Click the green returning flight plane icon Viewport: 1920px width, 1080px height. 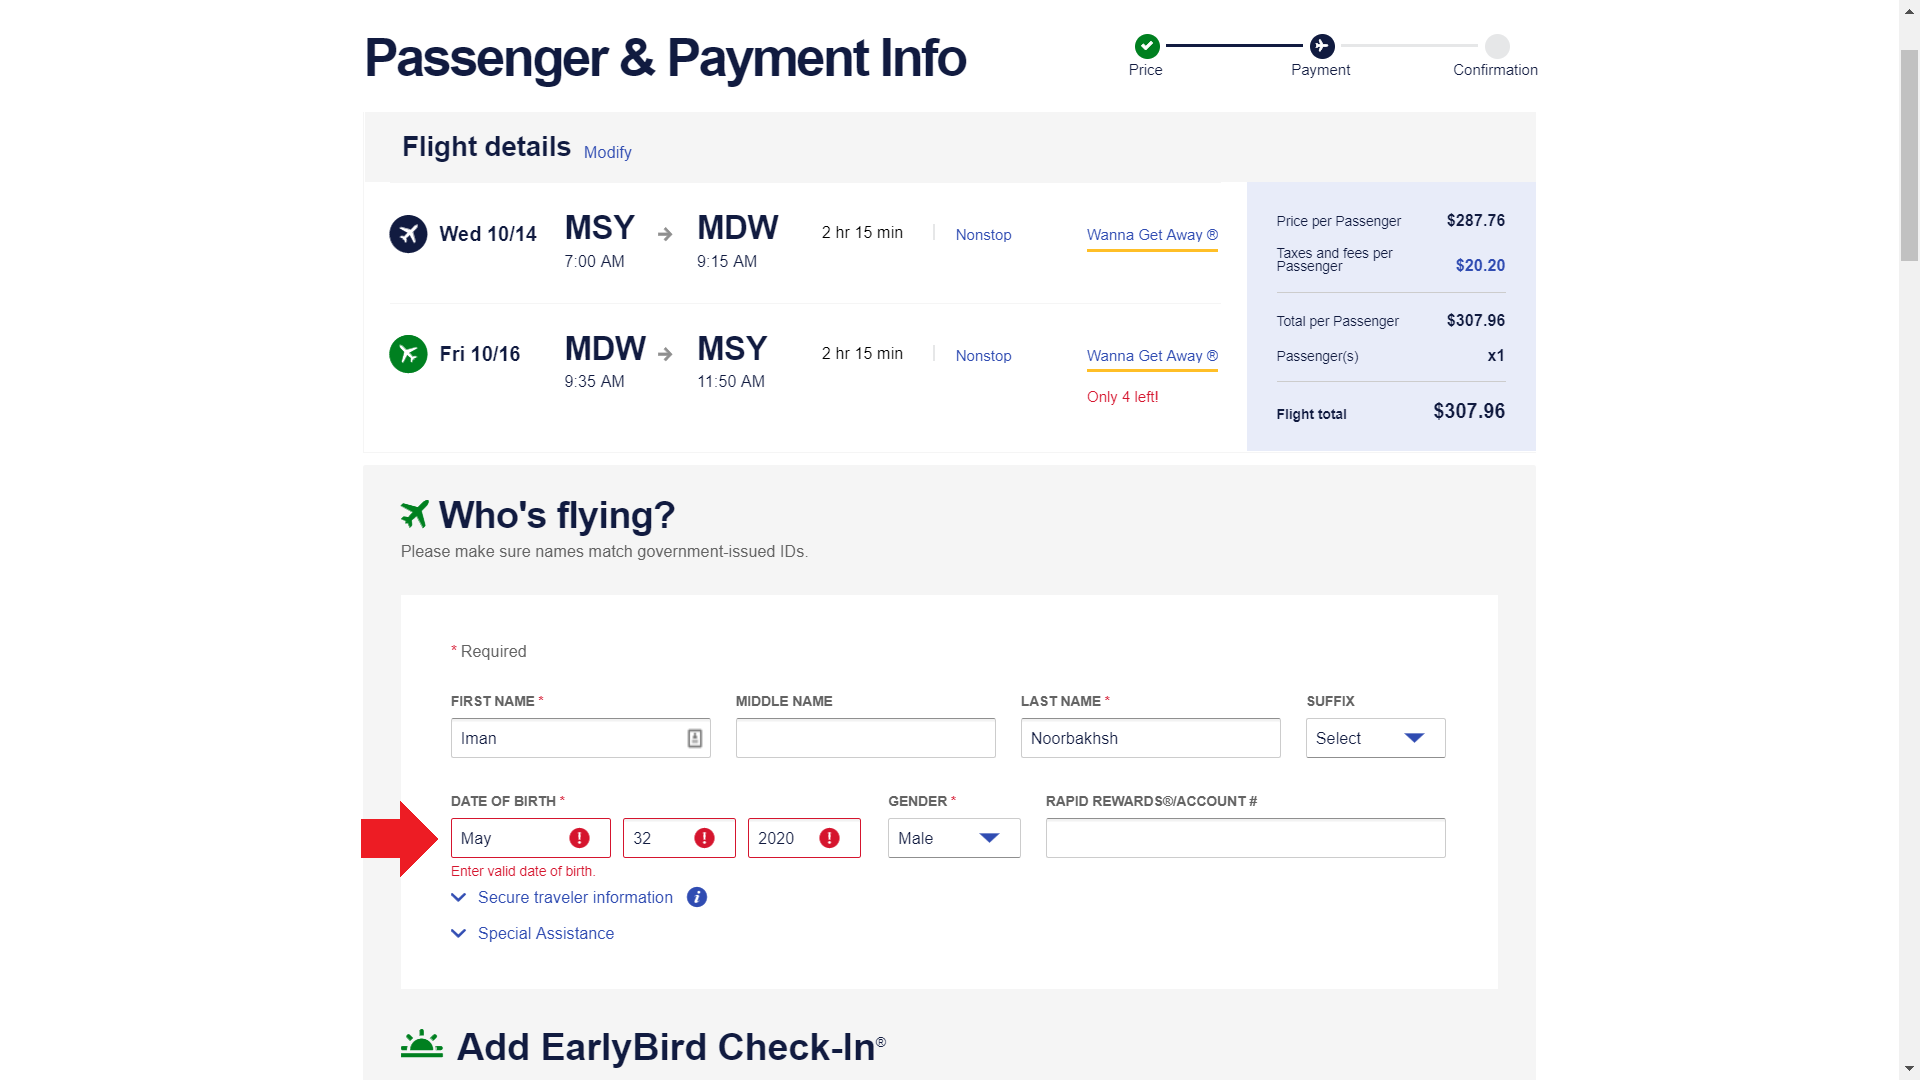(x=408, y=354)
